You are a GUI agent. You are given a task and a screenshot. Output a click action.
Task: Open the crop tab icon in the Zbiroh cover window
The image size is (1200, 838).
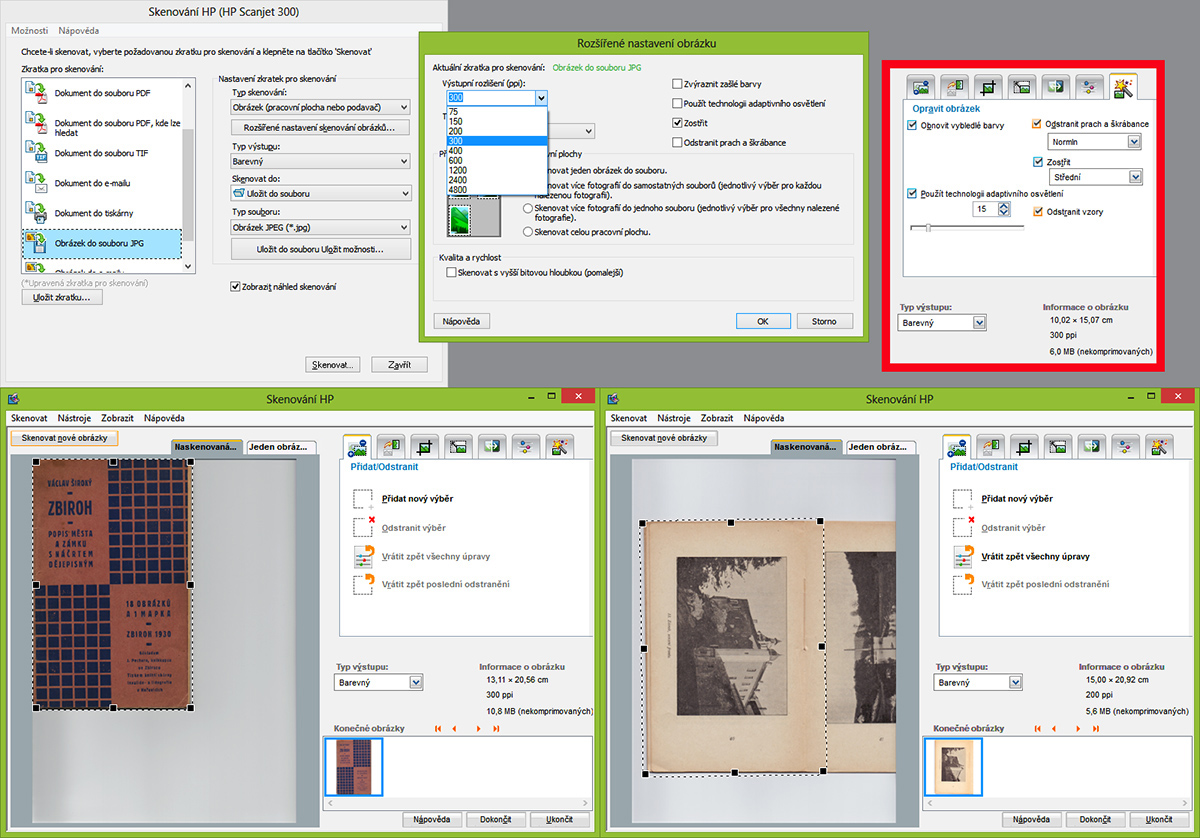pos(425,447)
